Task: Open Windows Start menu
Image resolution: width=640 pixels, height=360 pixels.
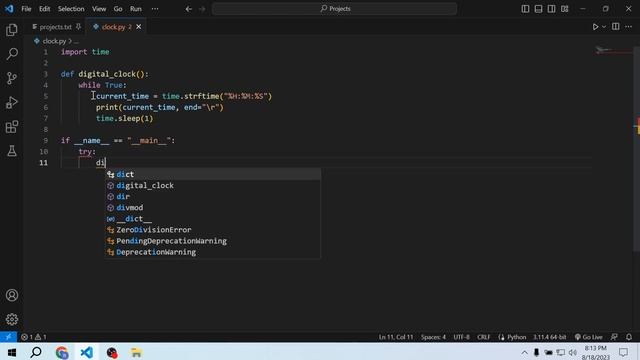Action: [x=11, y=352]
